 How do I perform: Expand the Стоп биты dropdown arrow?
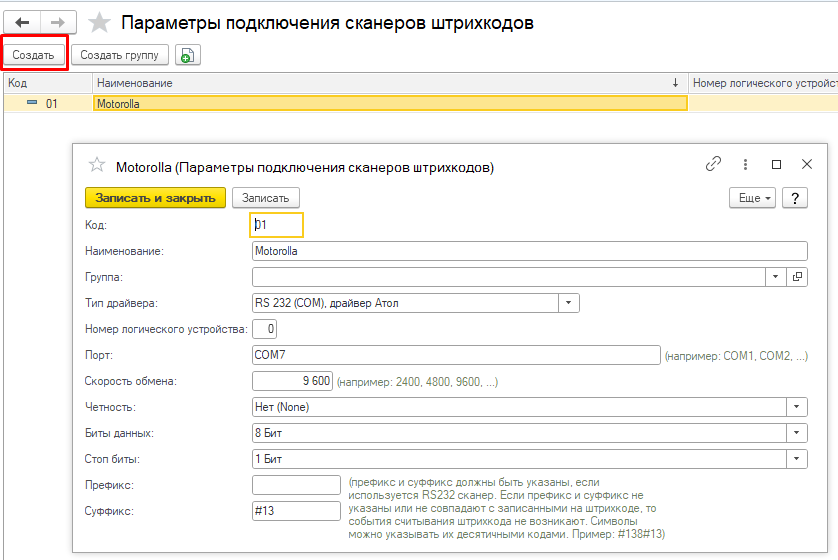tap(797, 459)
